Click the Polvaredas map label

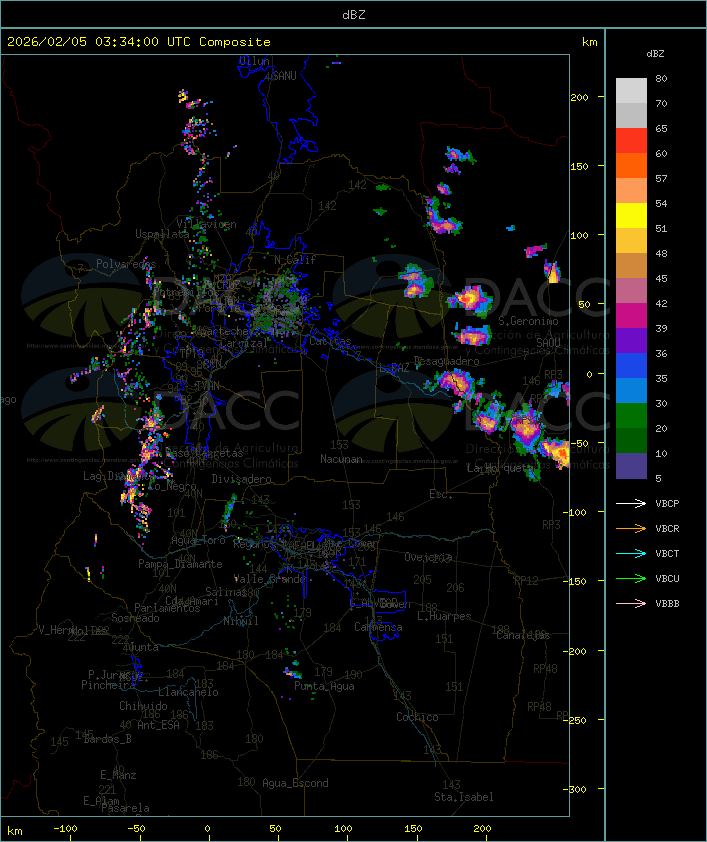click(126, 264)
